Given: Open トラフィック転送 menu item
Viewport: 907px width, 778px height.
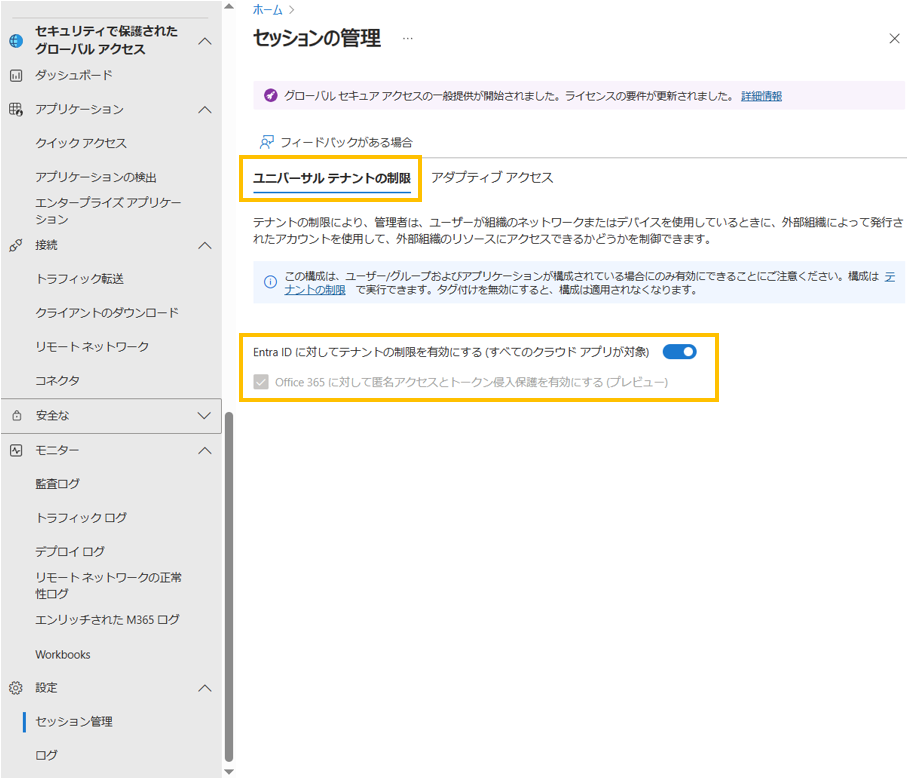Looking at the screenshot, I should click(x=80, y=279).
